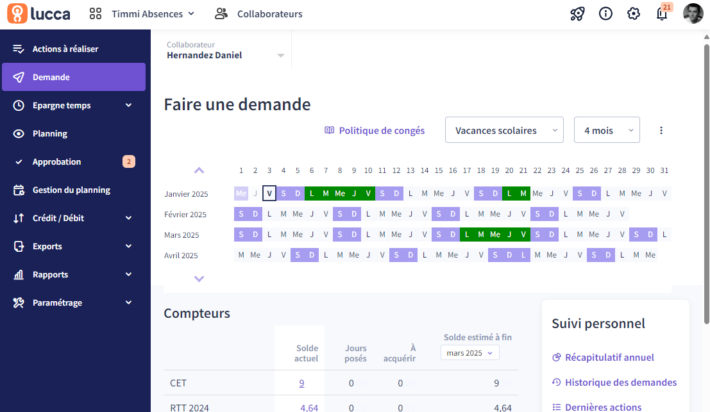Click the Politique de congés book icon
The image size is (710, 412).
[329, 130]
